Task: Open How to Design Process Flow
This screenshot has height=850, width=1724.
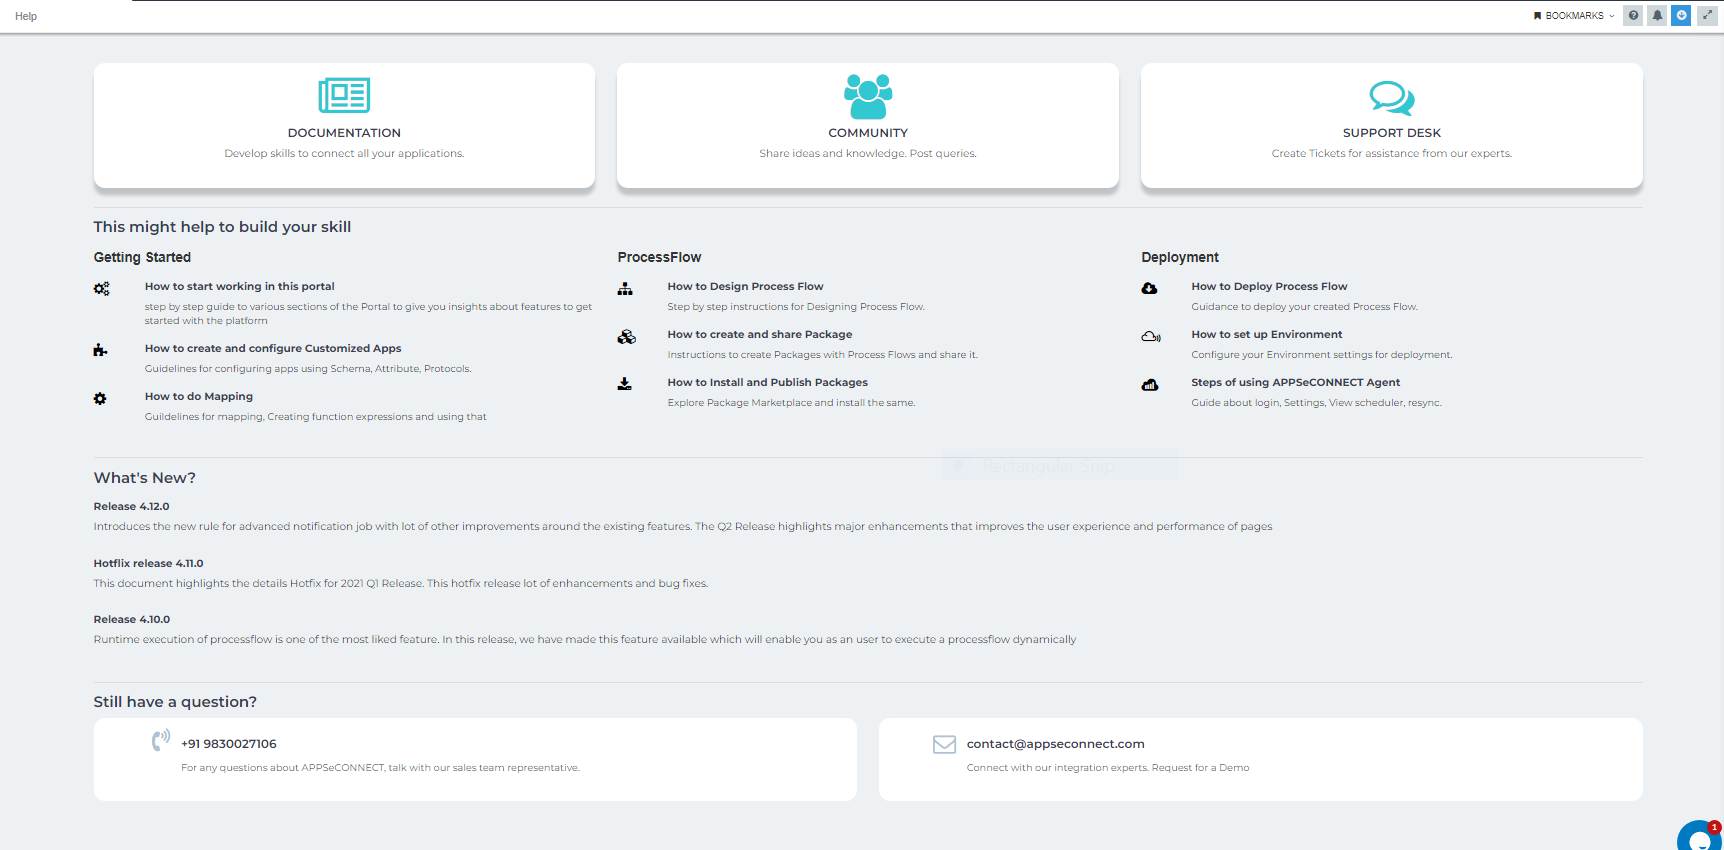Action: tap(745, 286)
